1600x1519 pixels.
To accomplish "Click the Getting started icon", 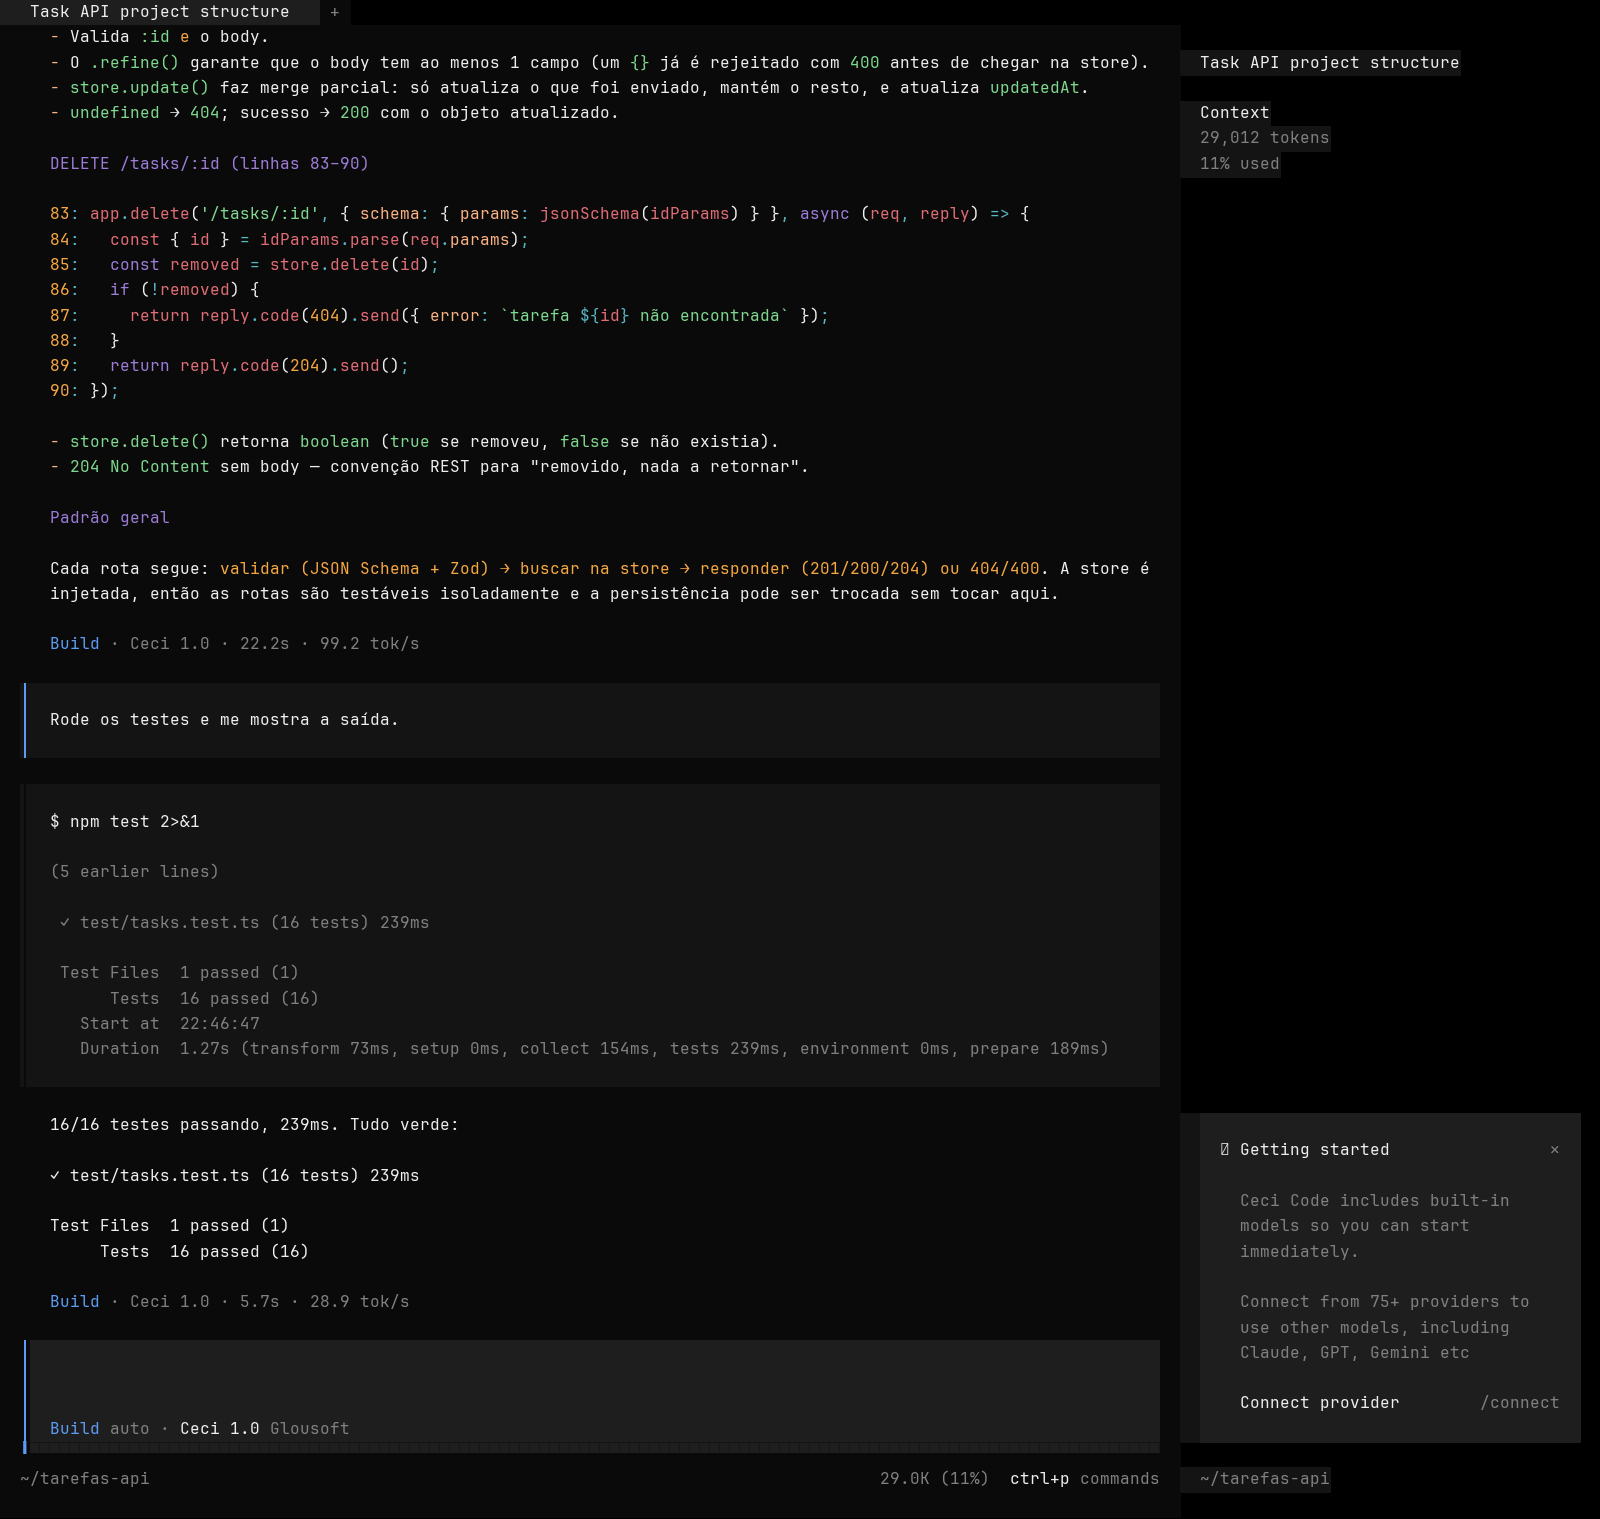I will click(1225, 1150).
